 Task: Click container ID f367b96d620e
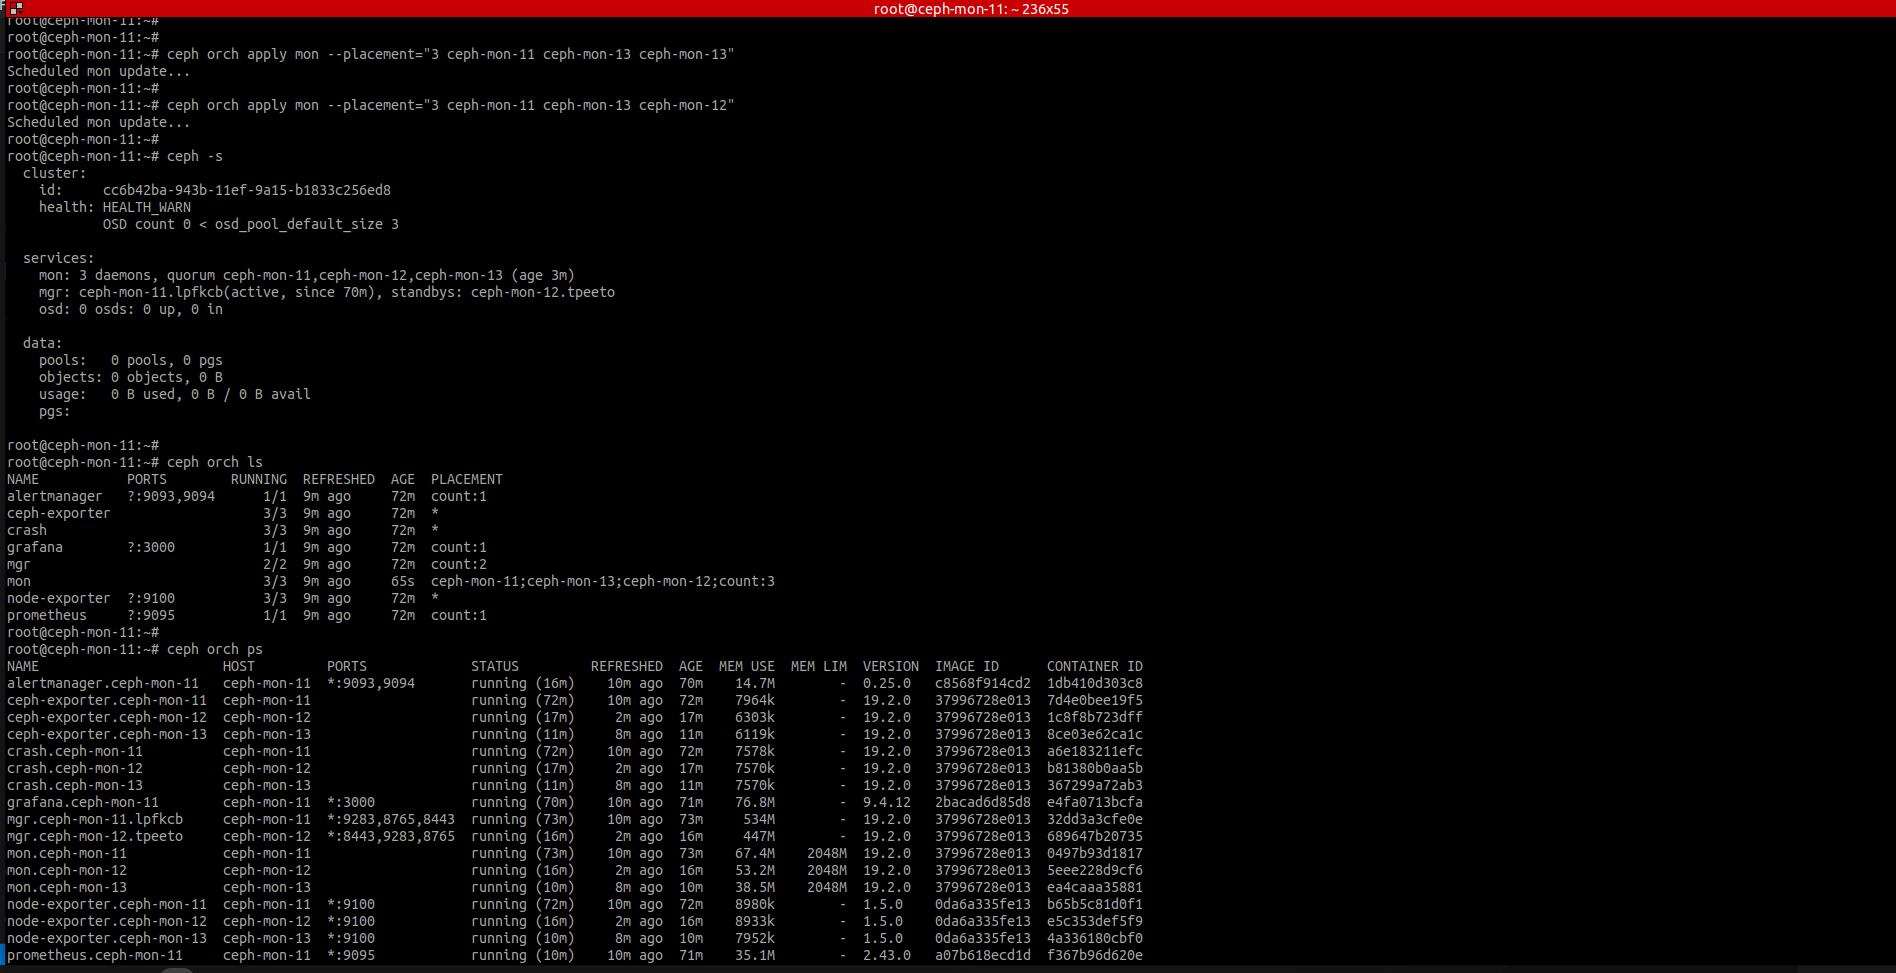1095,955
